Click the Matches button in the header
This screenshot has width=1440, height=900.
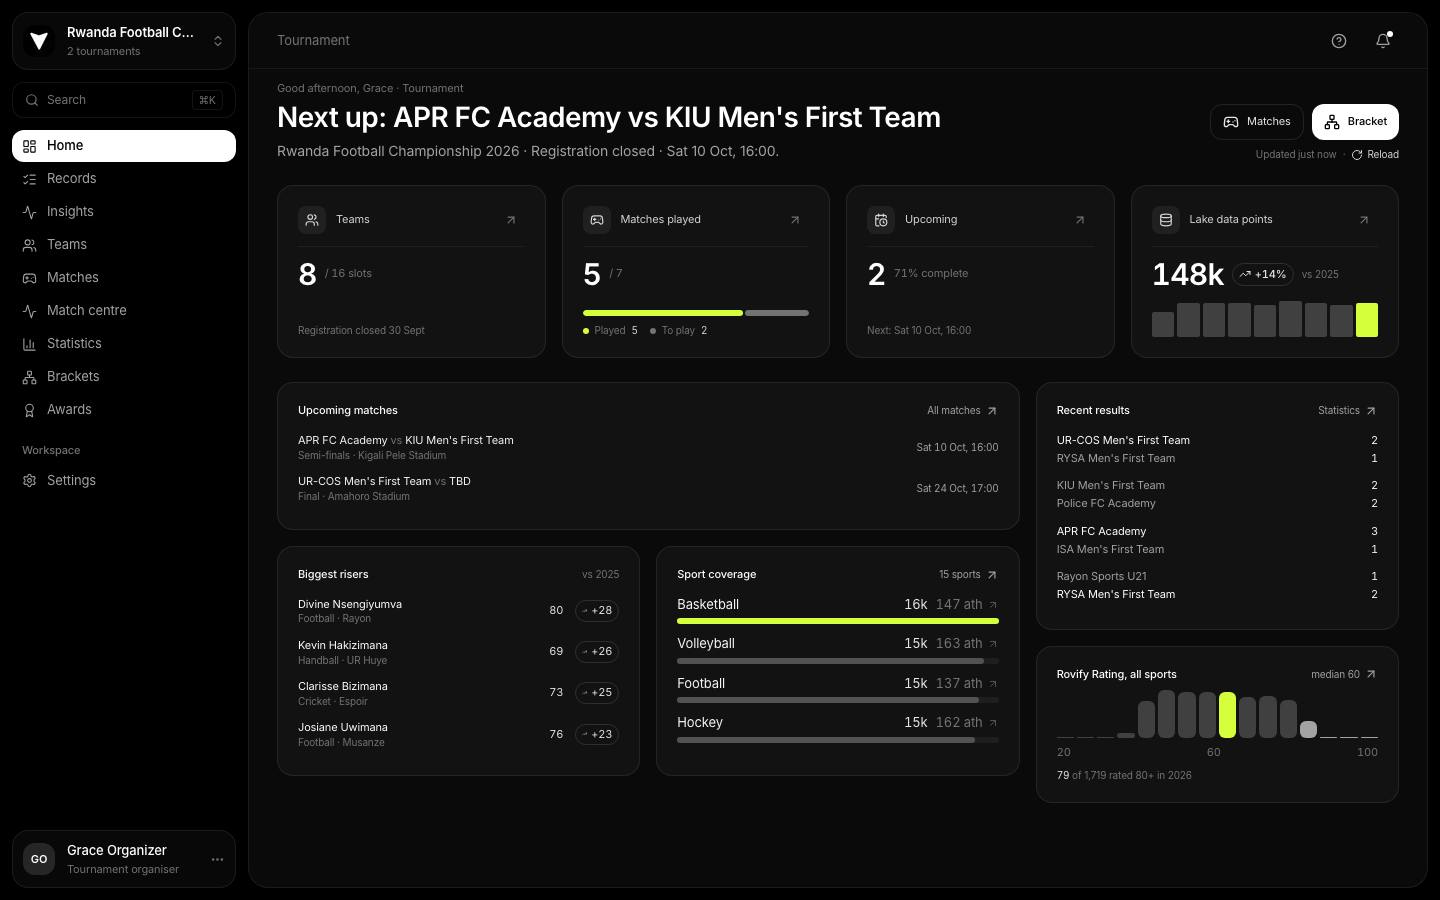coord(1257,122)
